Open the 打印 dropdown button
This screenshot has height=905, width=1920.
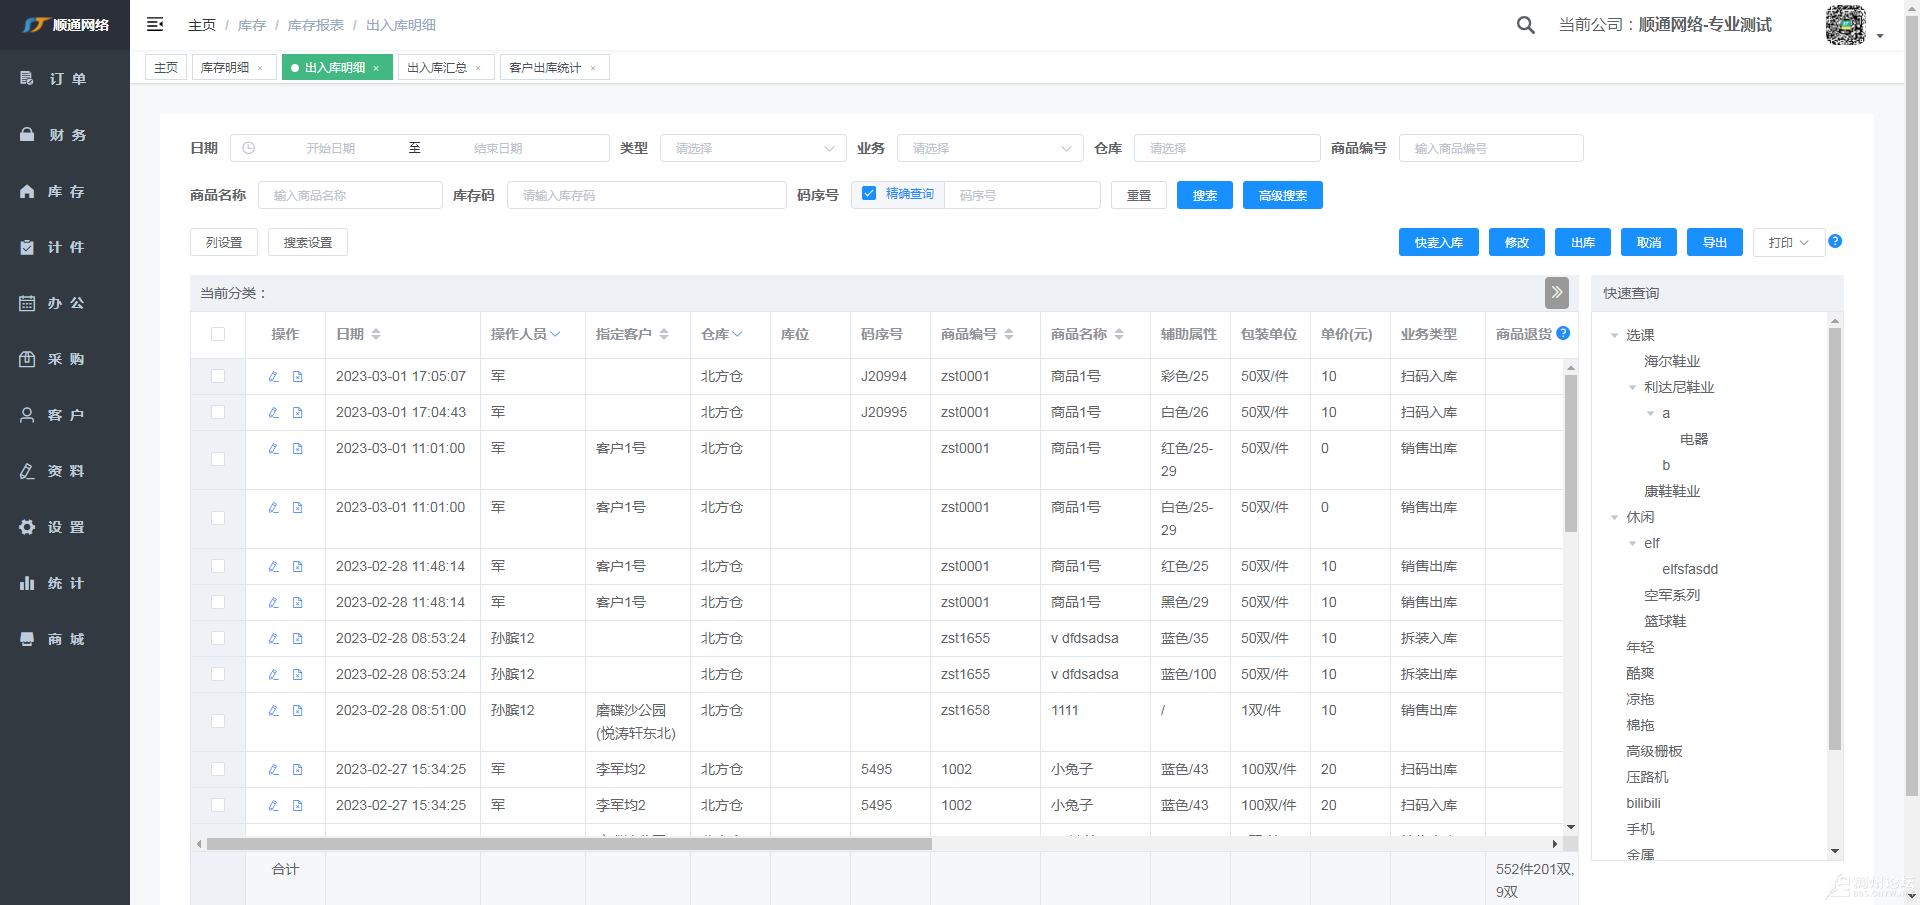(1789, 242)
